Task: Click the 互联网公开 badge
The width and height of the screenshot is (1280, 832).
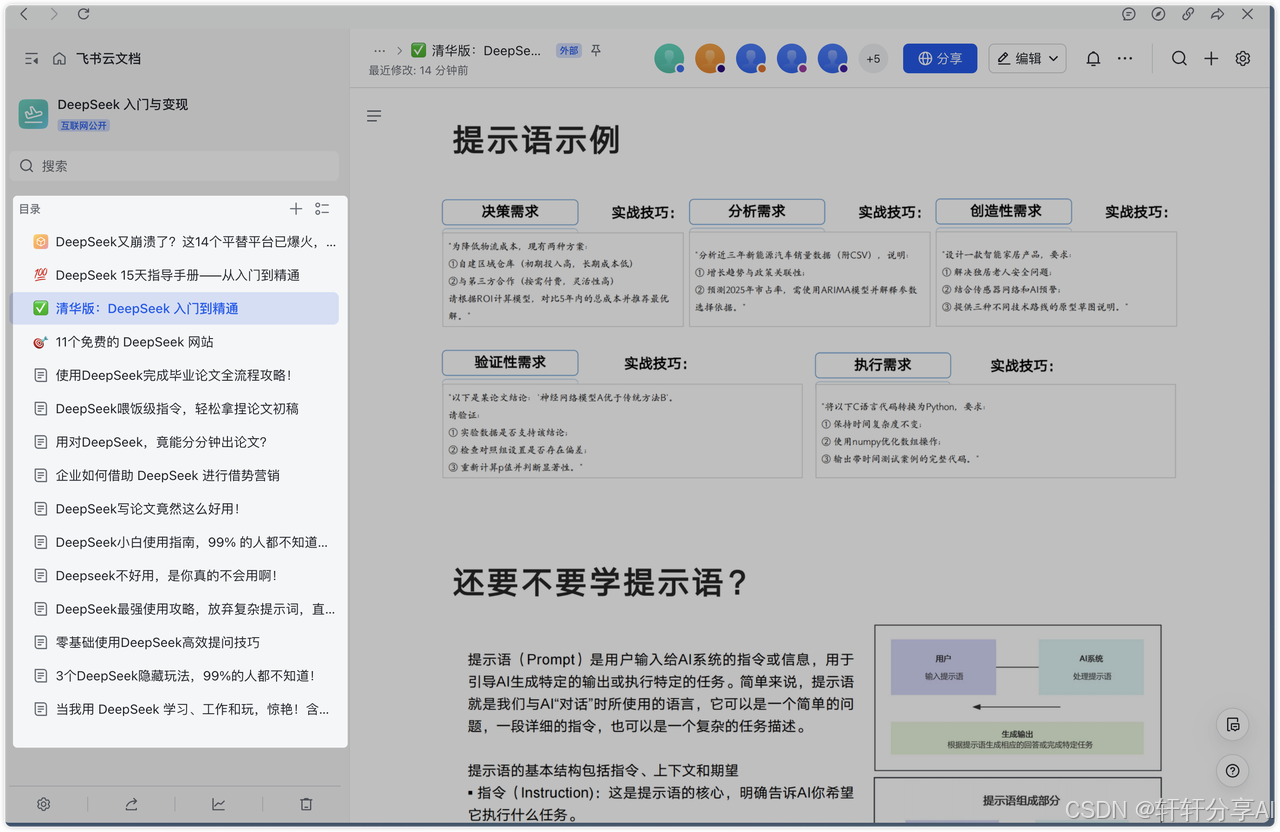Action: (x=84, y=126)
